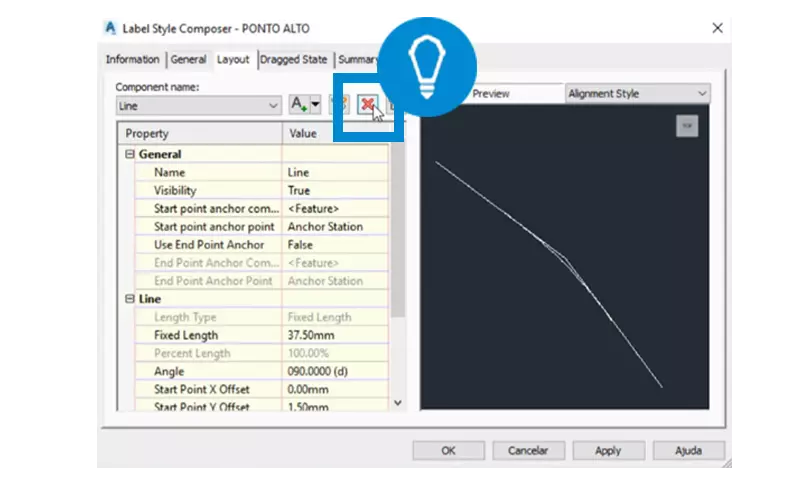Image resolution: width=795 pixels, height=485 pixels.
Task: Click the 'Start Point X Offset' property label
Action: (202, 389)
